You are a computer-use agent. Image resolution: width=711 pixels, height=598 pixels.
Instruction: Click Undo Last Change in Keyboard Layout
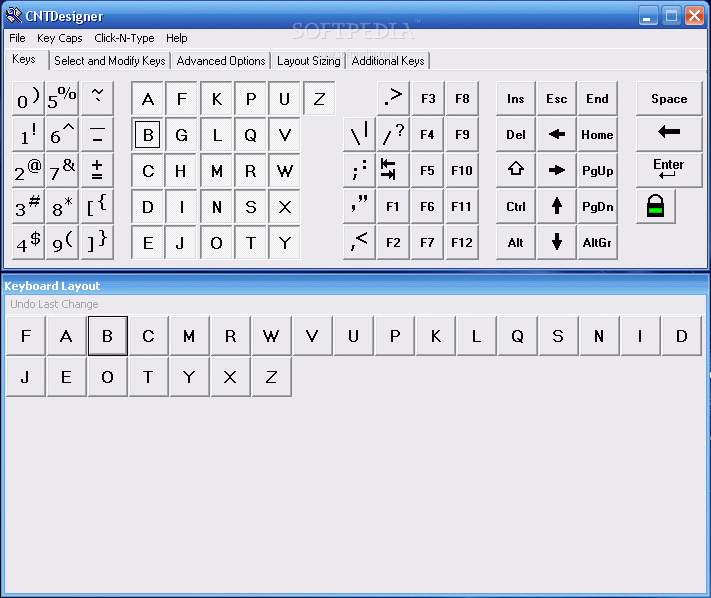pyautogui.click(x=54, y=304)
